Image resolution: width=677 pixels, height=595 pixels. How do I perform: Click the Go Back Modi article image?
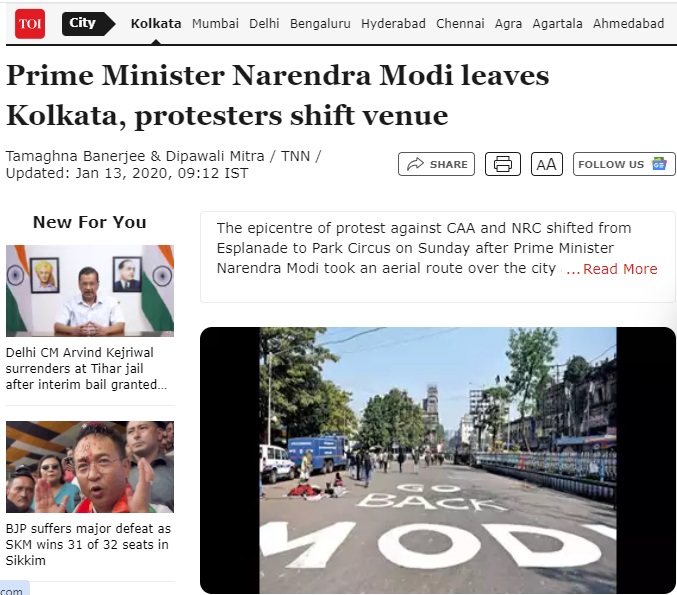click(438, 460)
